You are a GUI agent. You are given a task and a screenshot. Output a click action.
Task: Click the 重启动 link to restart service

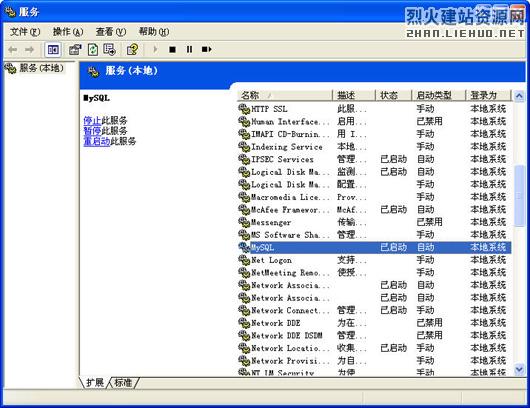point(97,141)
